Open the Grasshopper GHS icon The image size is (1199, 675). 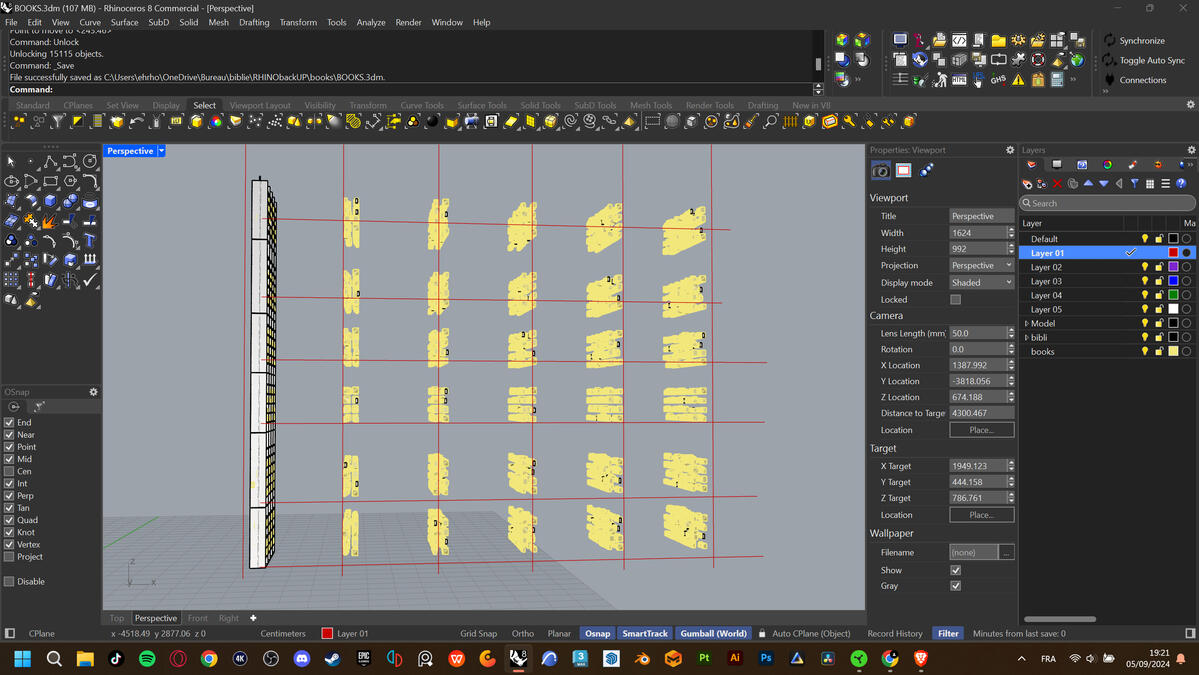998,80
